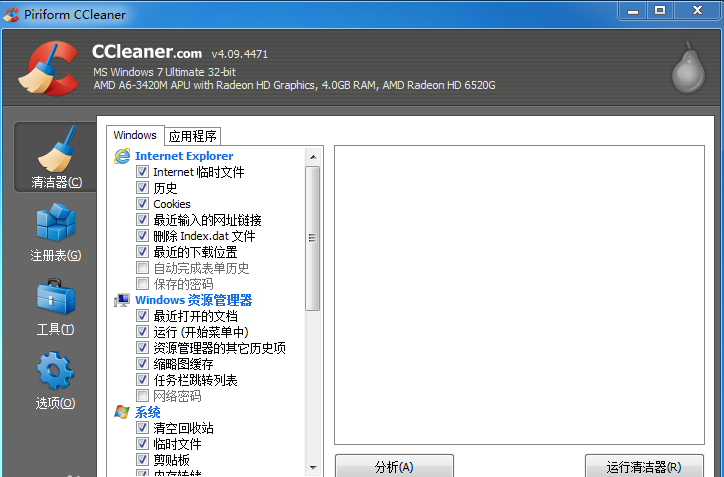The width and height of the screenshot is (724, 477).
Task: Click the Windows 资源管理器 computer icon
Action: click(x=122, y=301)
